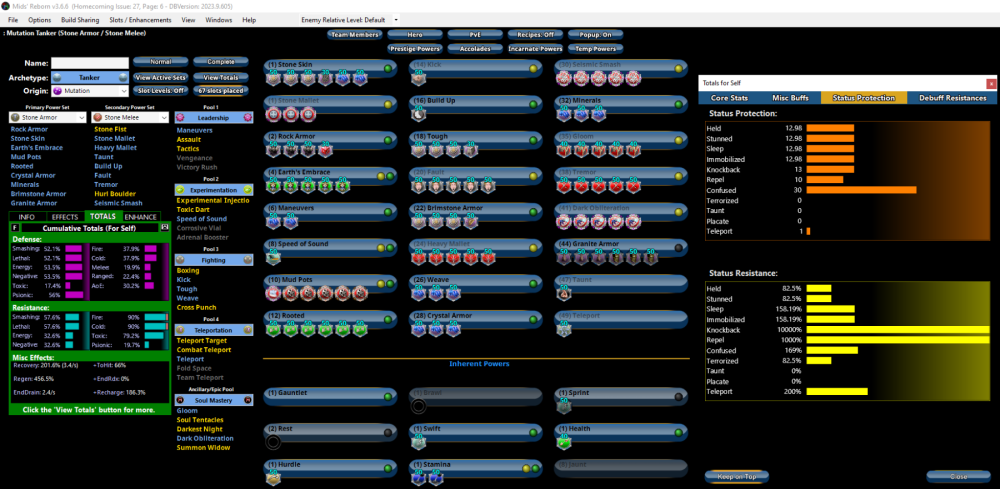
Task: Open the Archetype Tanker dropdown
Action: pyautogui.click(x=90, y=77)
